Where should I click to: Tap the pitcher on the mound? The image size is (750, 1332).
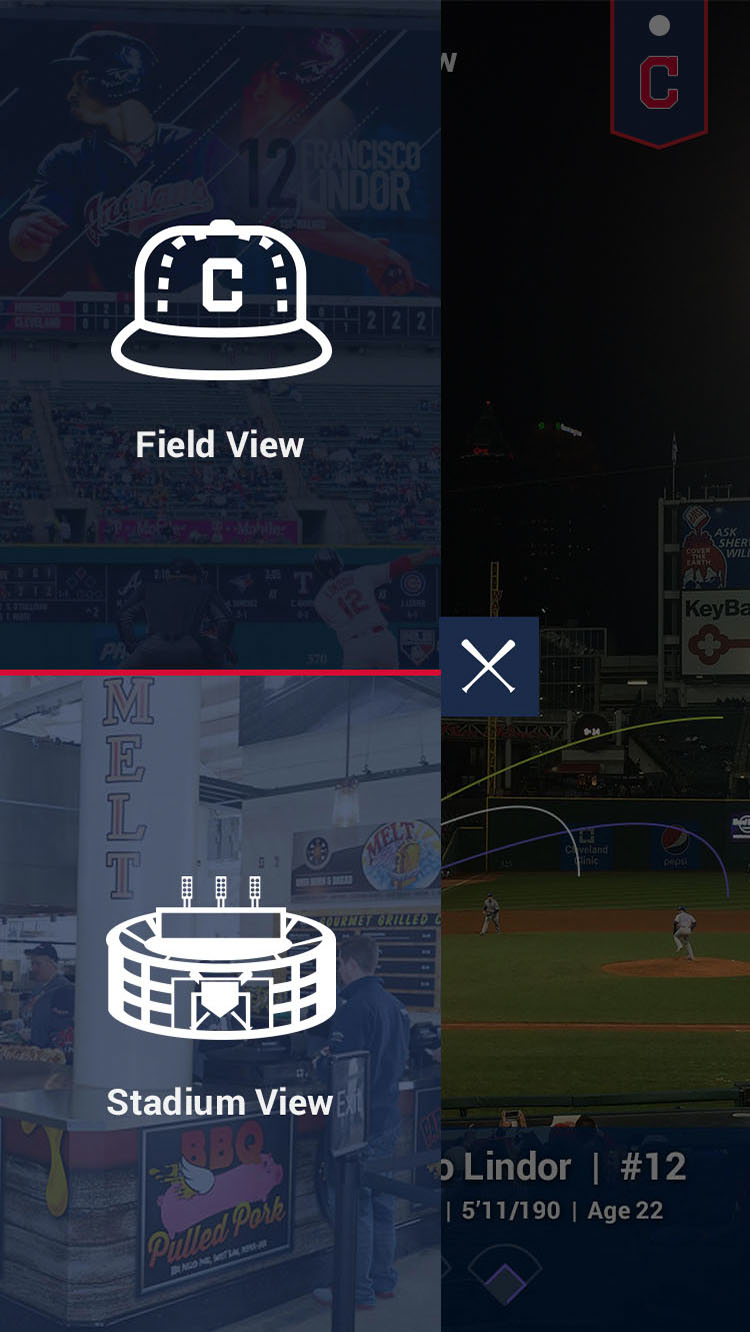(684, 932)
